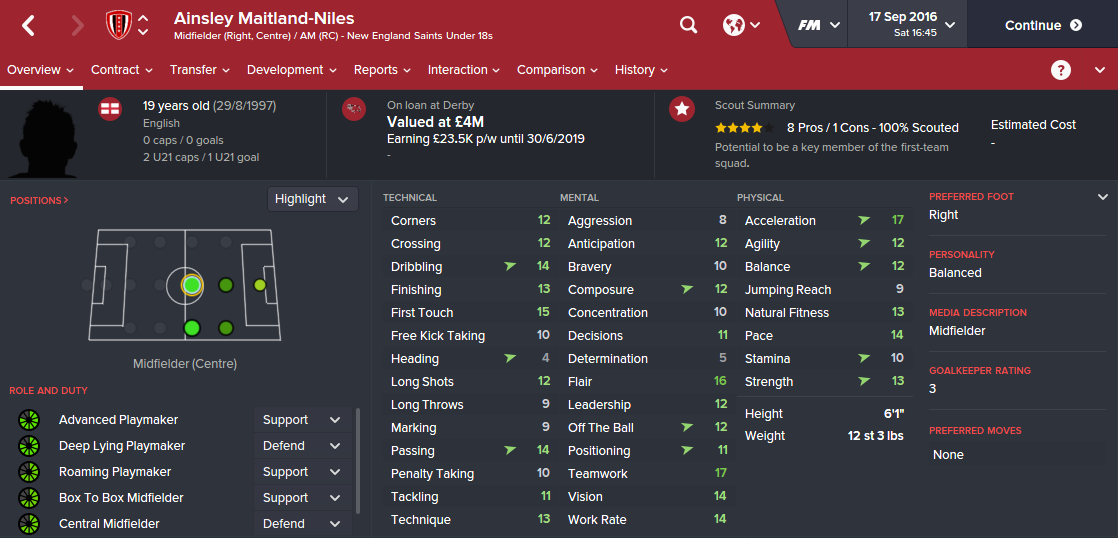The height and width of the screenshot is (538, 1118).
Task: Click the Positions heading link
Action: tap(39, 201)
